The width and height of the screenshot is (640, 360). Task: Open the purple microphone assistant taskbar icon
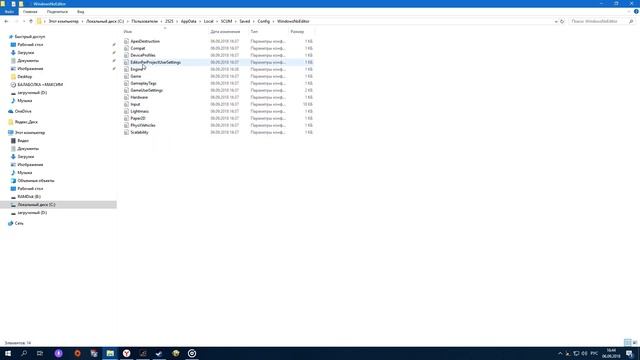tap(59, 353)
